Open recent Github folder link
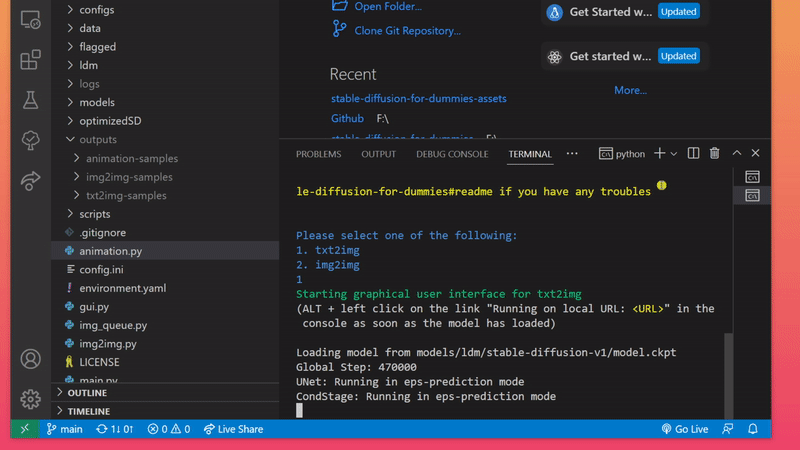Screen dimensions: 800x450 click(x=347, y=118)
